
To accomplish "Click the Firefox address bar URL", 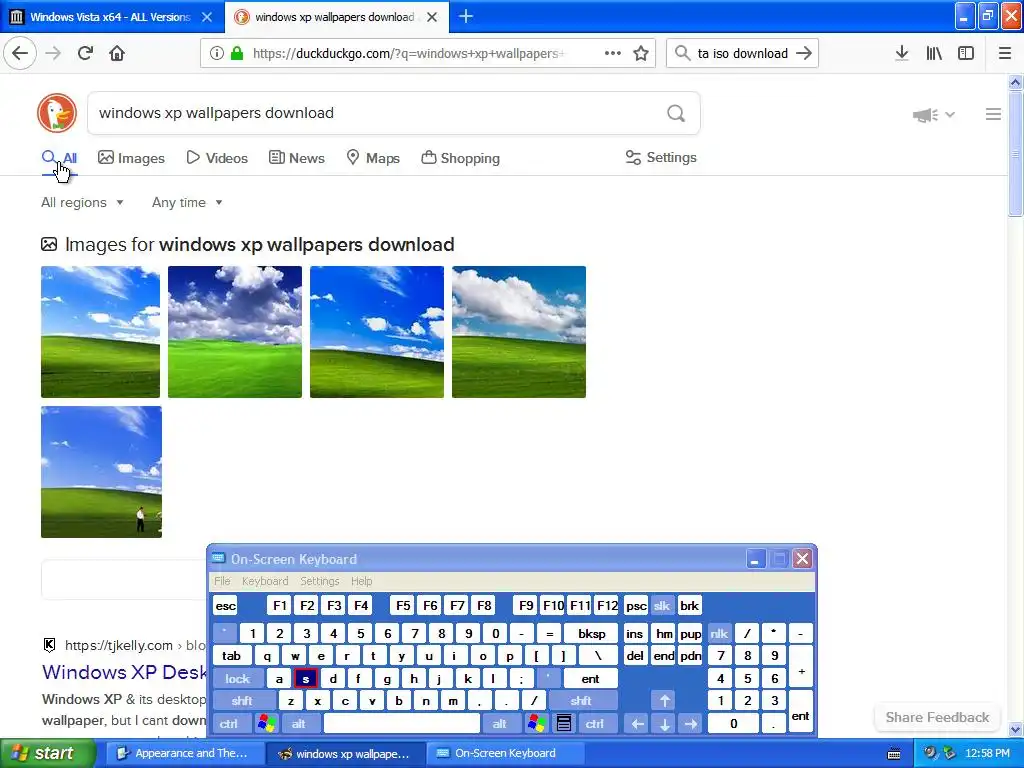I will point(409,54).
